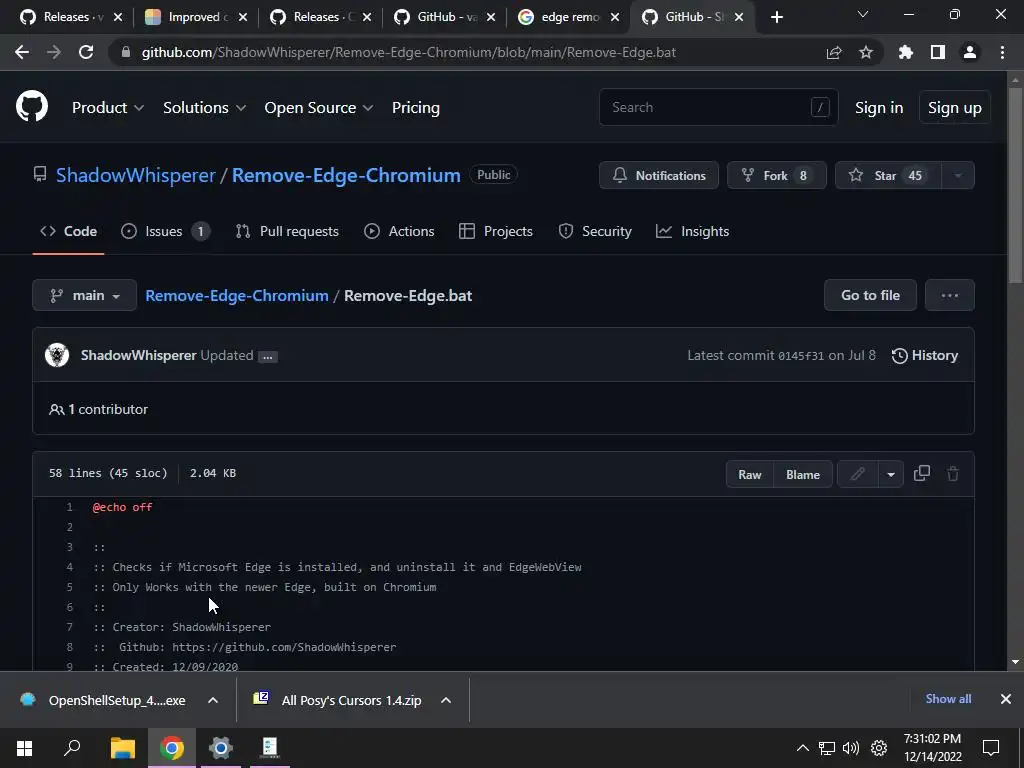Open Star lists dropdown arrow
The height and width of the screenshot is (768, 1024).
click(958, 175)
